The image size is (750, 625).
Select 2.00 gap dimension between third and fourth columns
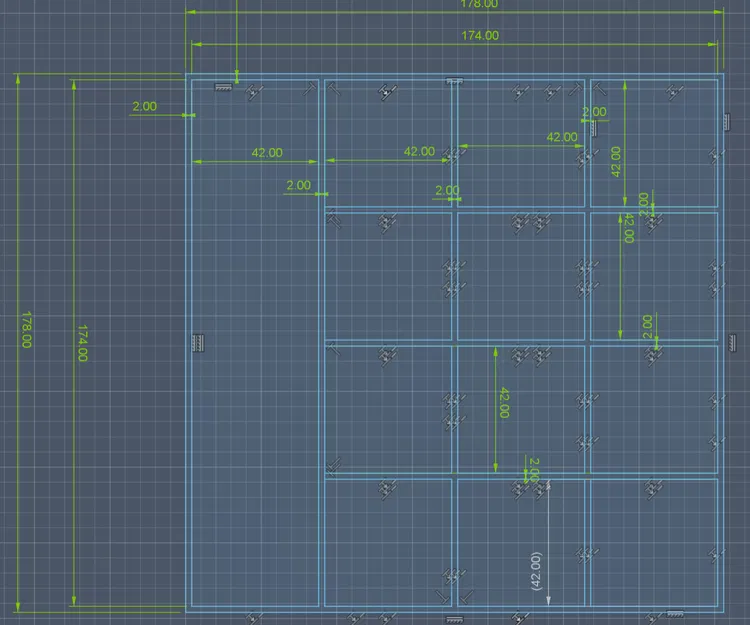pos(594,112)
